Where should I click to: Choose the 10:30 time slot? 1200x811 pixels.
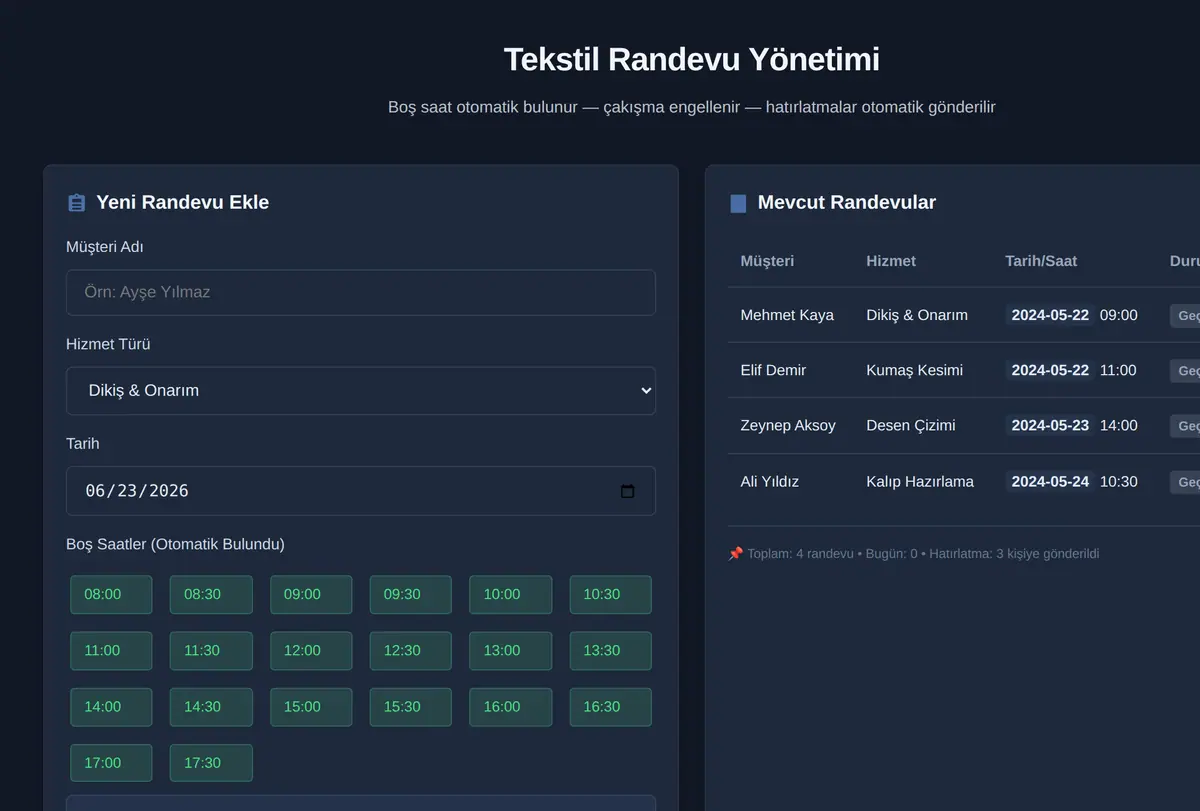[x=611, y=594]
